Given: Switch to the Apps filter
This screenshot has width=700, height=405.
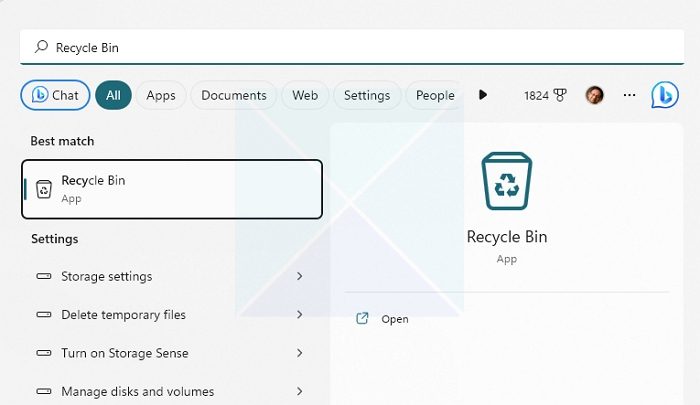Looking at the screenshot, I should click(x=161, y=95).
